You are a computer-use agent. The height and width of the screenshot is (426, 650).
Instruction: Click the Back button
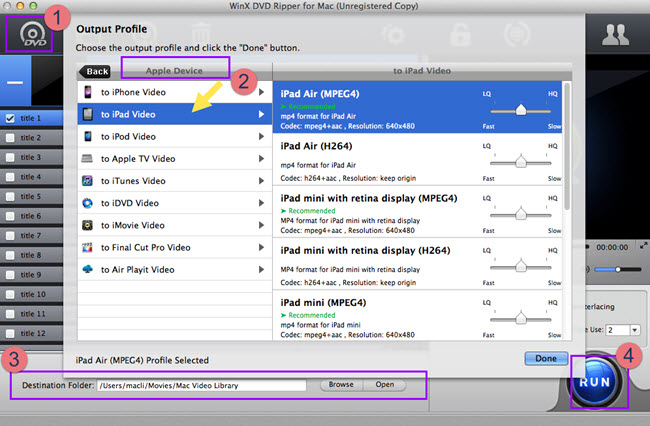[x=95, y=71]
